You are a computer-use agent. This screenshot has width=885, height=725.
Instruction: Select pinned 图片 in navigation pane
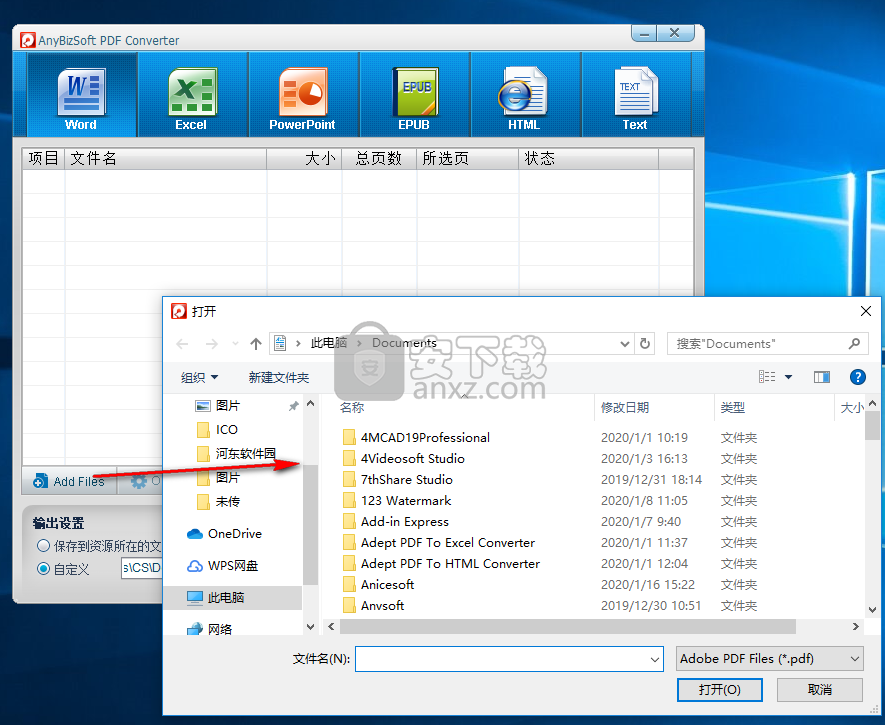tap(228, 406)
